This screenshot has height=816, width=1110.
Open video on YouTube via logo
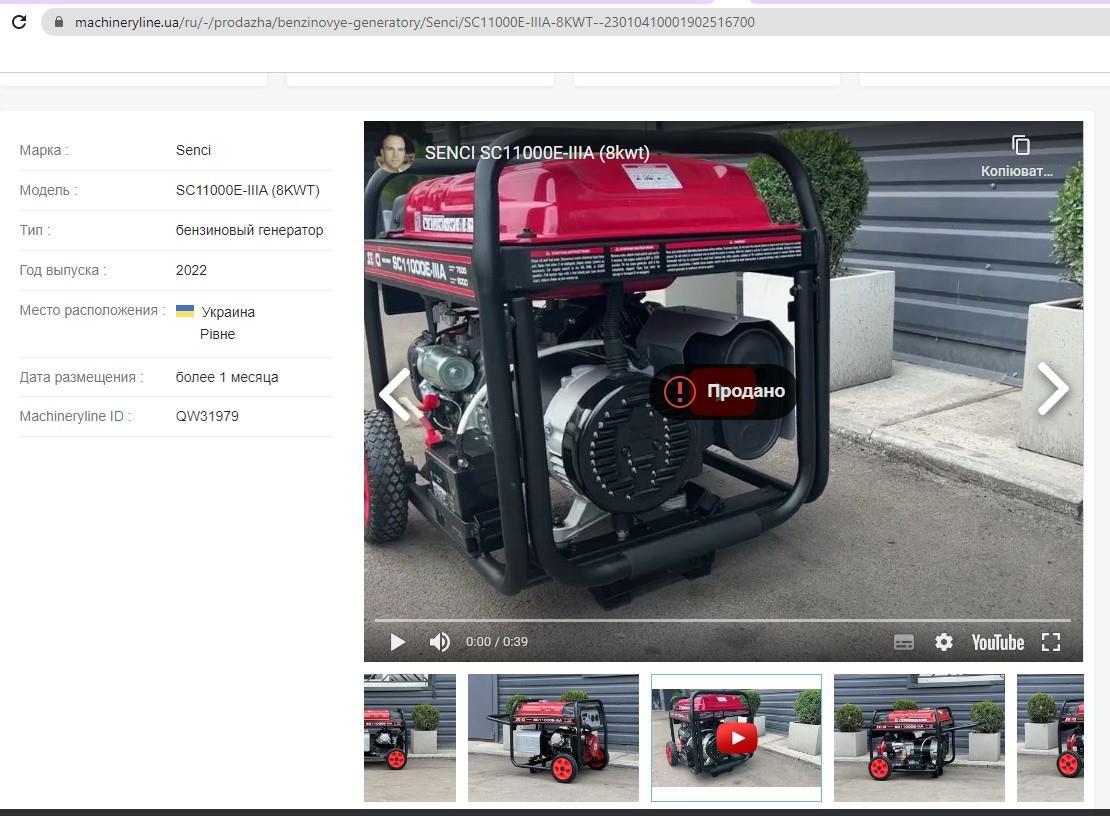coord(997,642)
